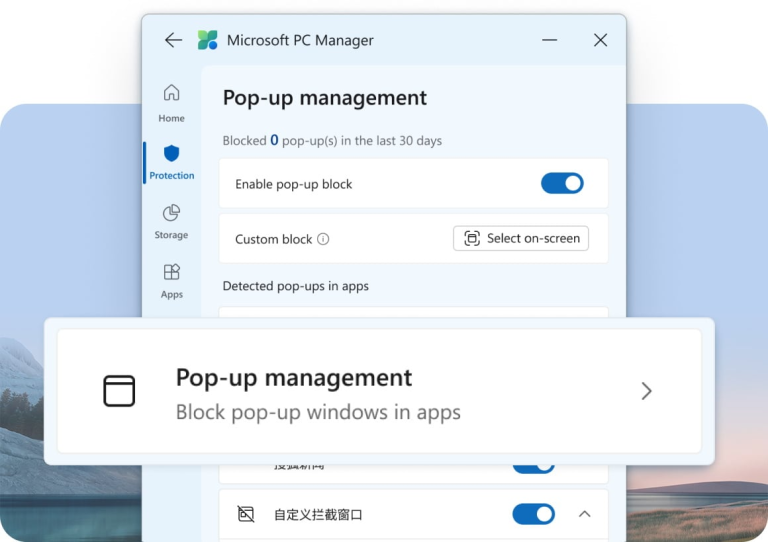This screenshot has width=768, height=542.
Task: Go back using the back arrow
Action: (173, 40)
